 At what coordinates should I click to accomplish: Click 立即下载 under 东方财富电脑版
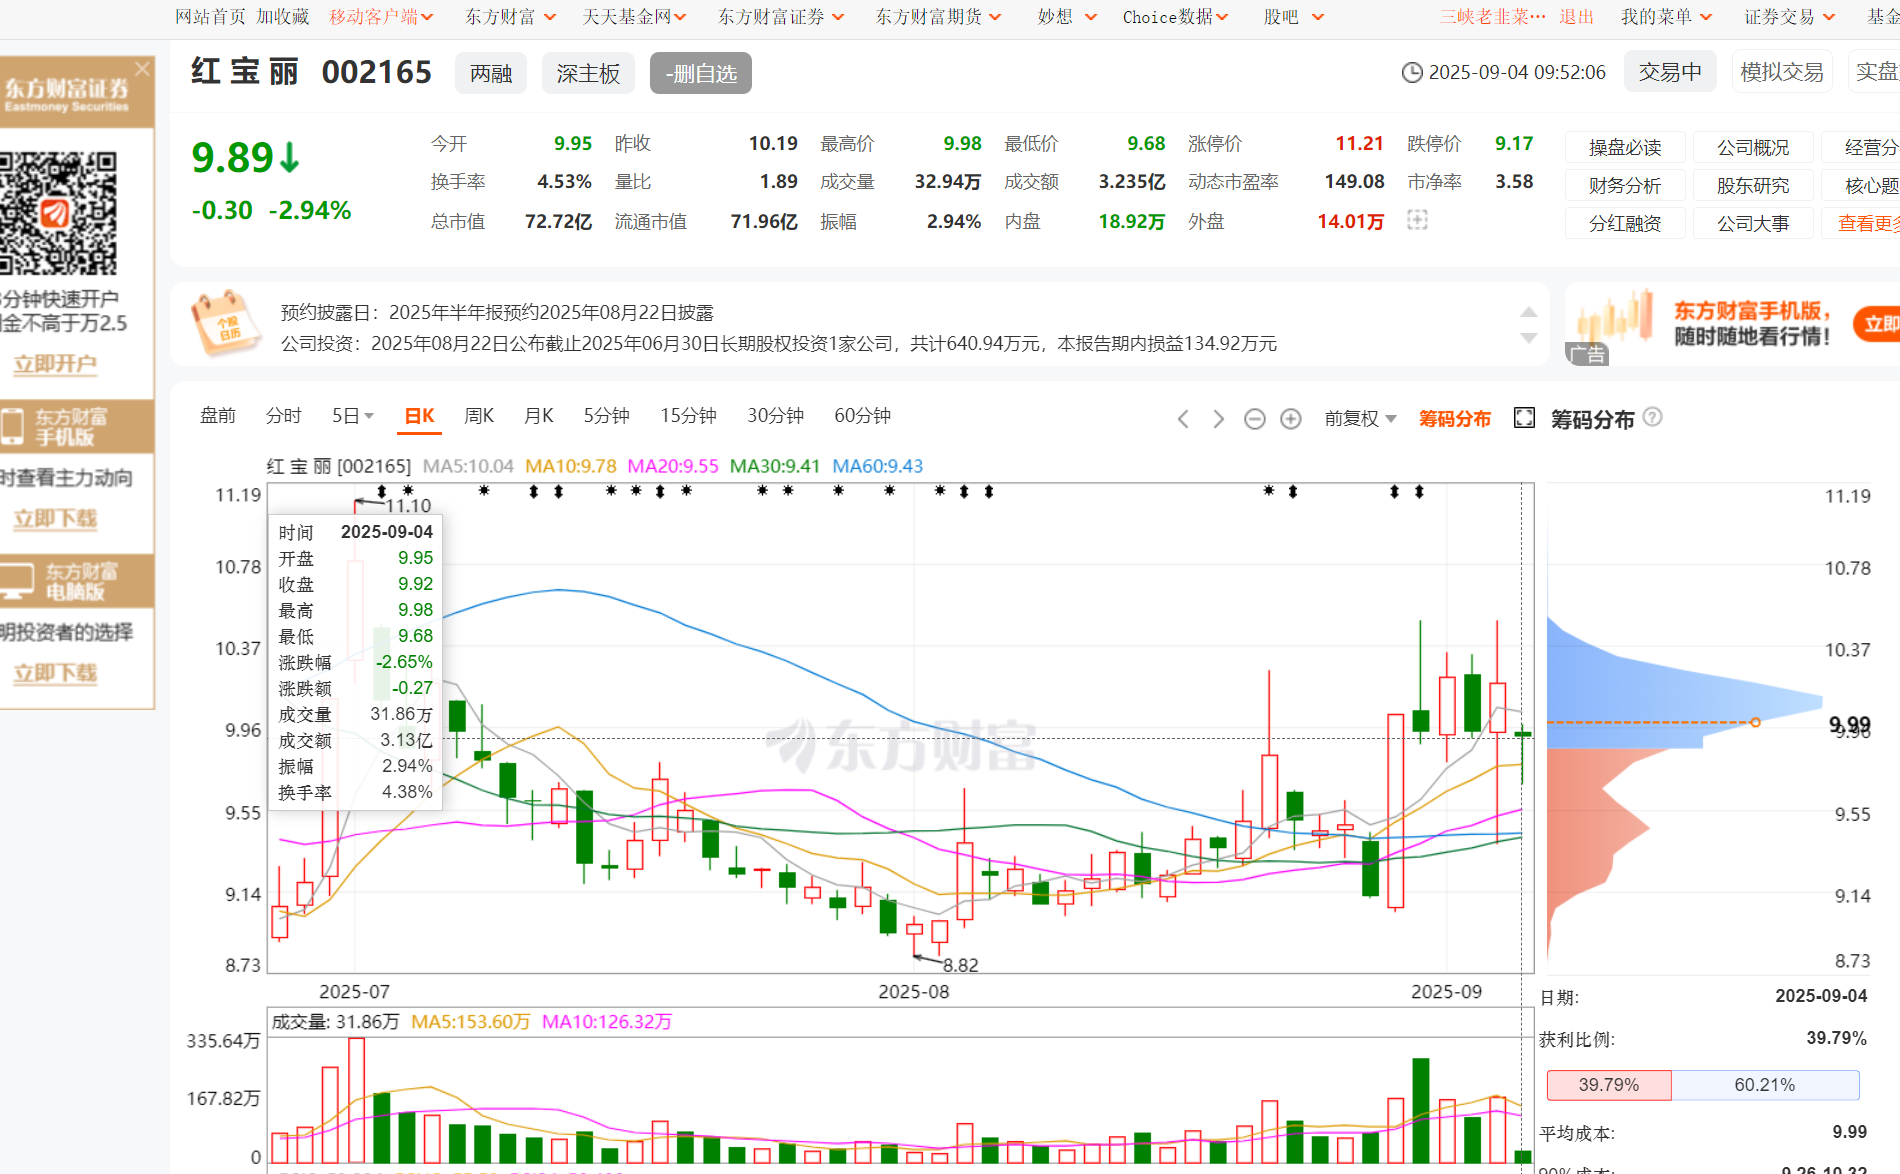click(55, 673)
